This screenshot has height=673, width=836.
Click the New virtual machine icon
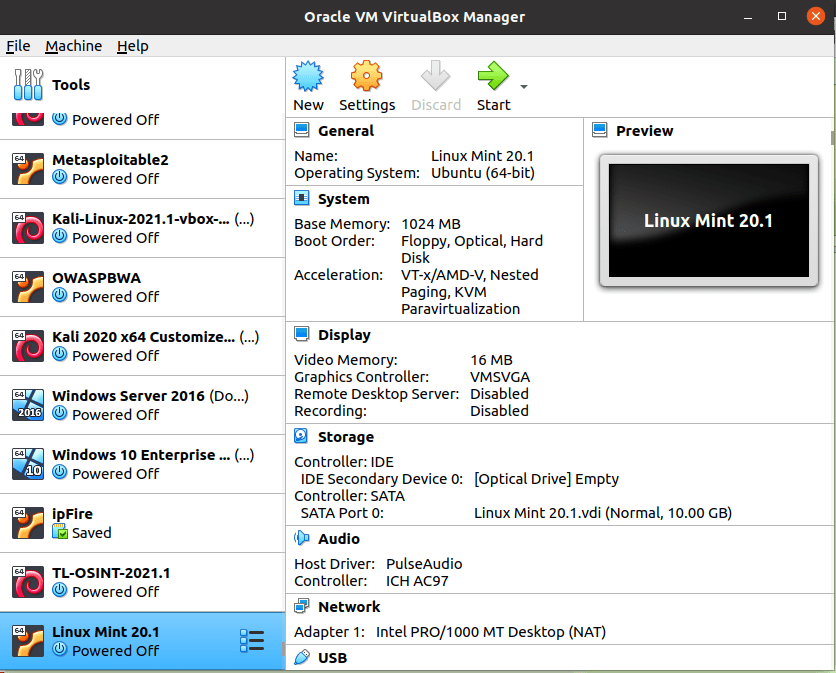(x=308, y=77)
